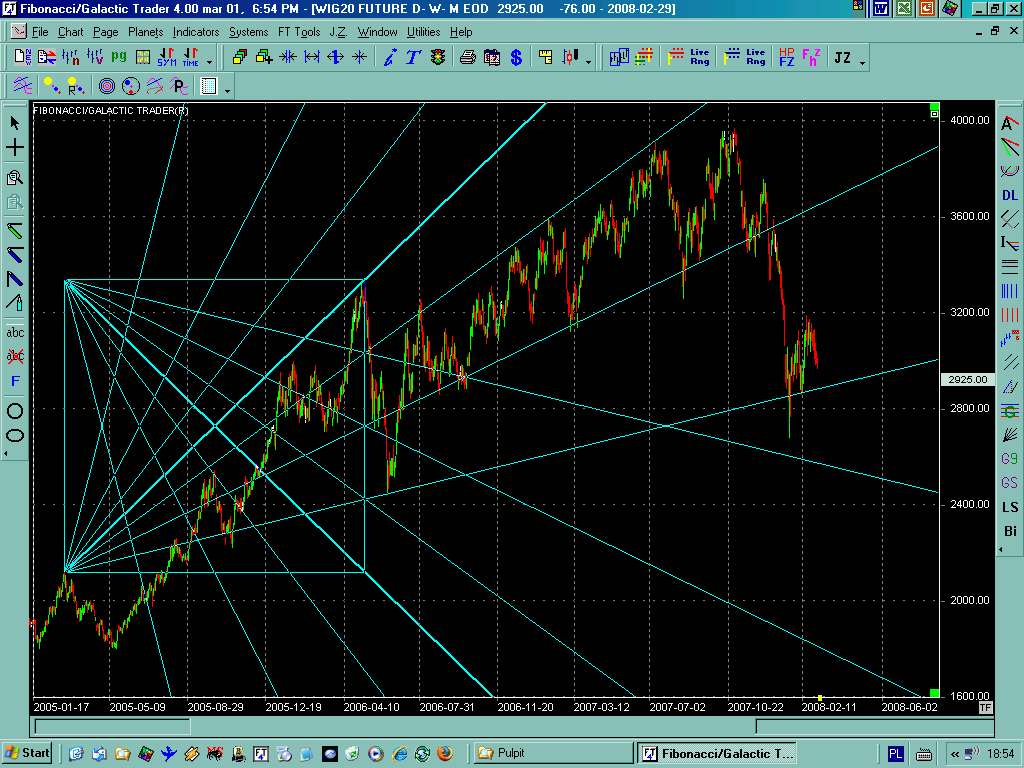1024x768 pixels.
Task: Select the DL tool in right sidebar
Action: click(1010, 195)
